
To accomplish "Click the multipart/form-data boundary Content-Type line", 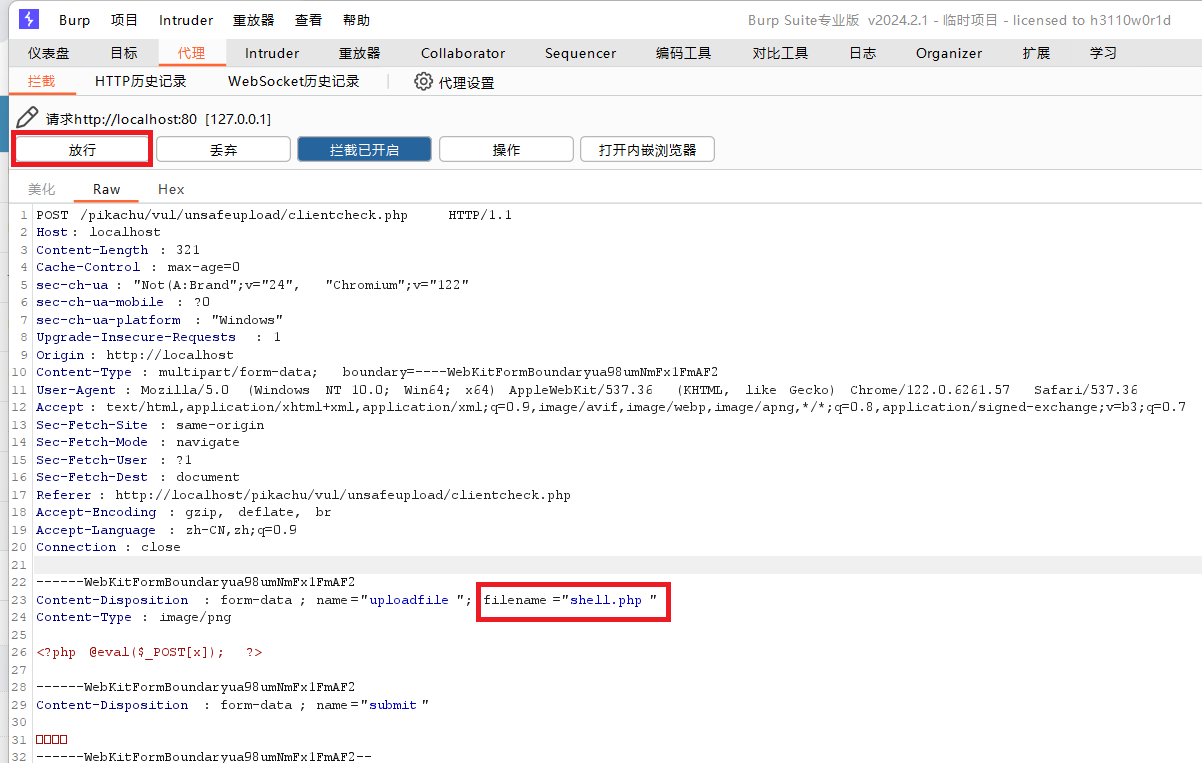I will pyautogui.click(x=377, y=372).
